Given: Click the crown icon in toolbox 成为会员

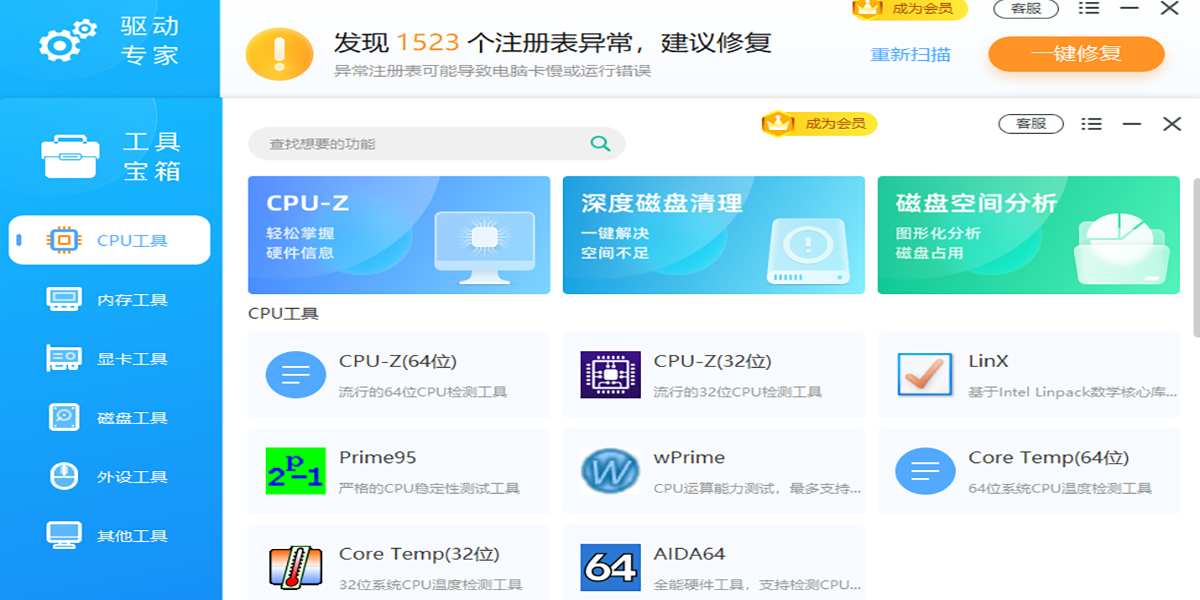Looking at the screenshot, I should pos(778,123).
